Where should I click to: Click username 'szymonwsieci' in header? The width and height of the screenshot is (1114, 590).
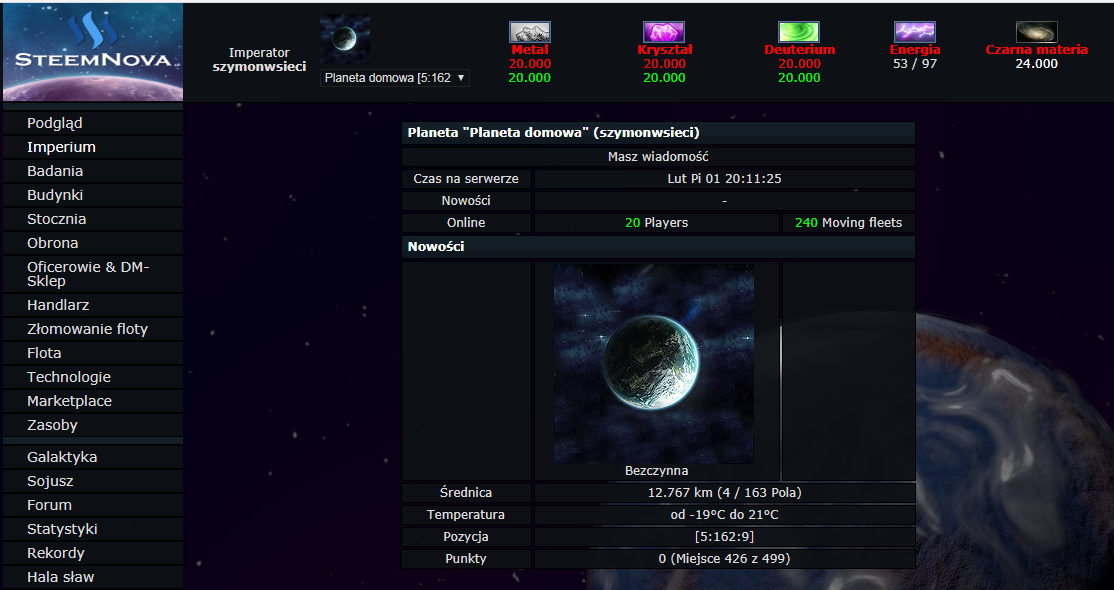[x=259, y=67]
